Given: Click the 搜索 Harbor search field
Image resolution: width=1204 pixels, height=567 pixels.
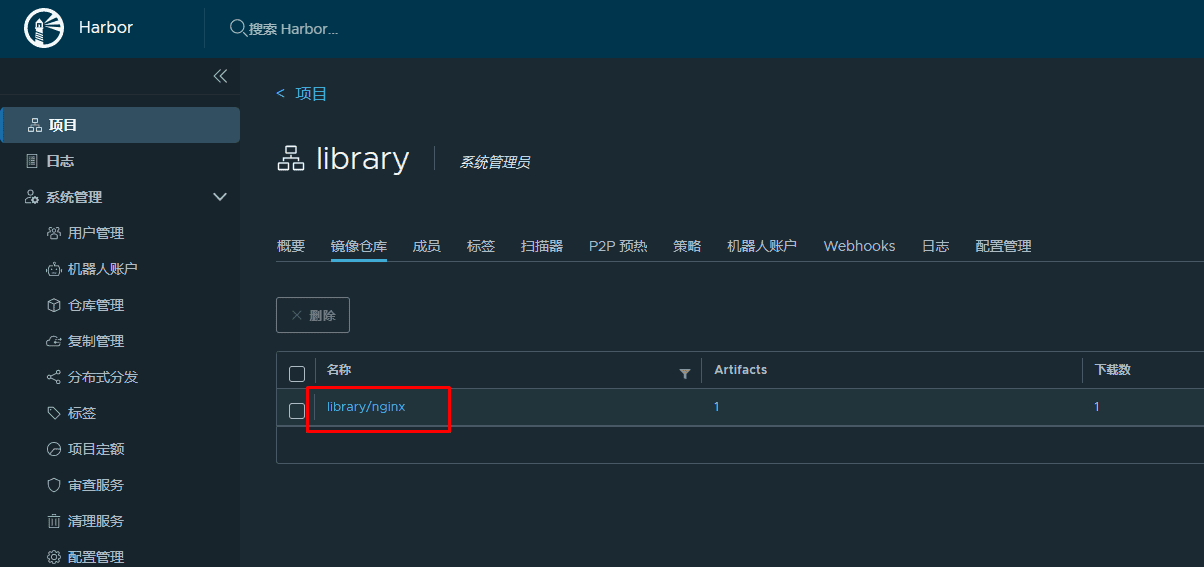Looking at the screenshot, I should pos(294,29).
